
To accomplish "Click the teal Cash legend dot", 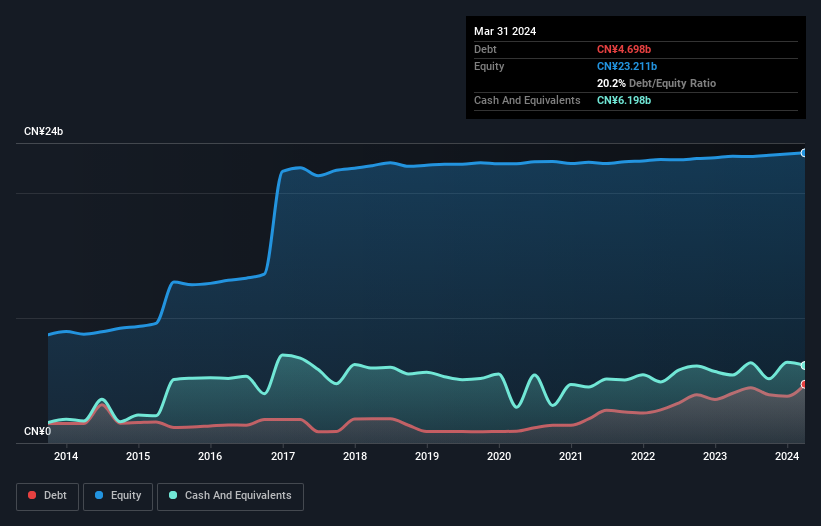I will click(x=173, y=495).
